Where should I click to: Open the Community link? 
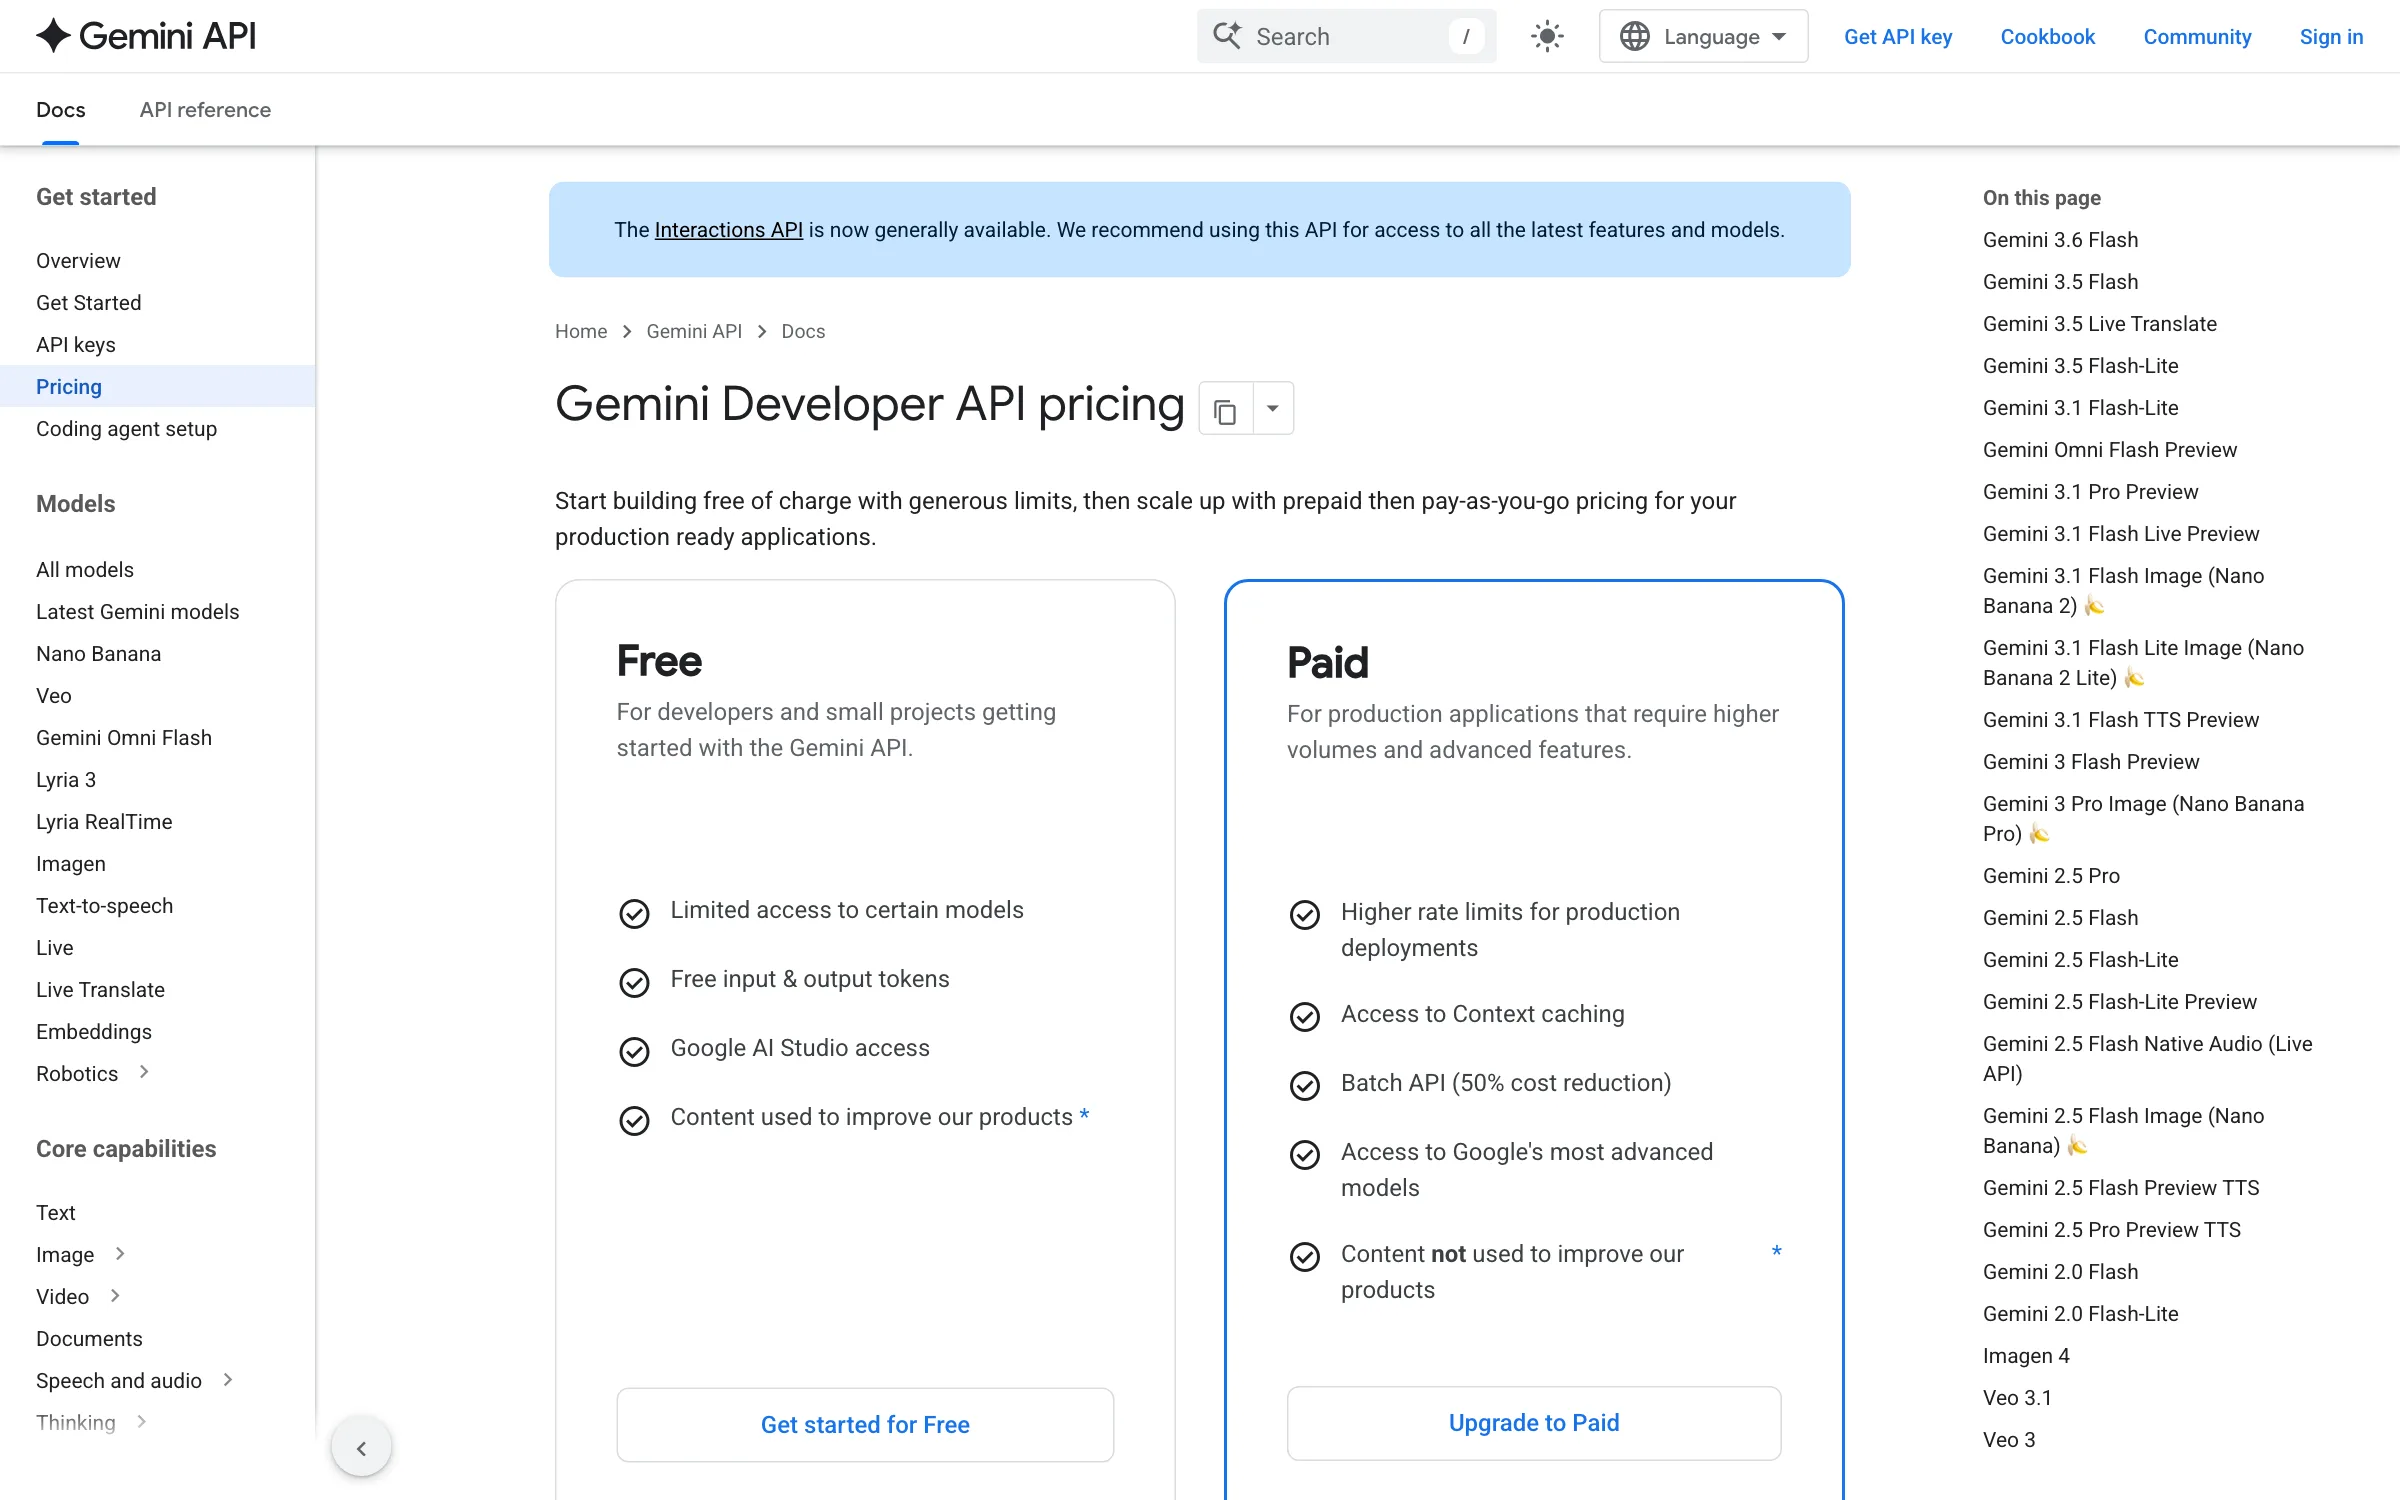2197,37
